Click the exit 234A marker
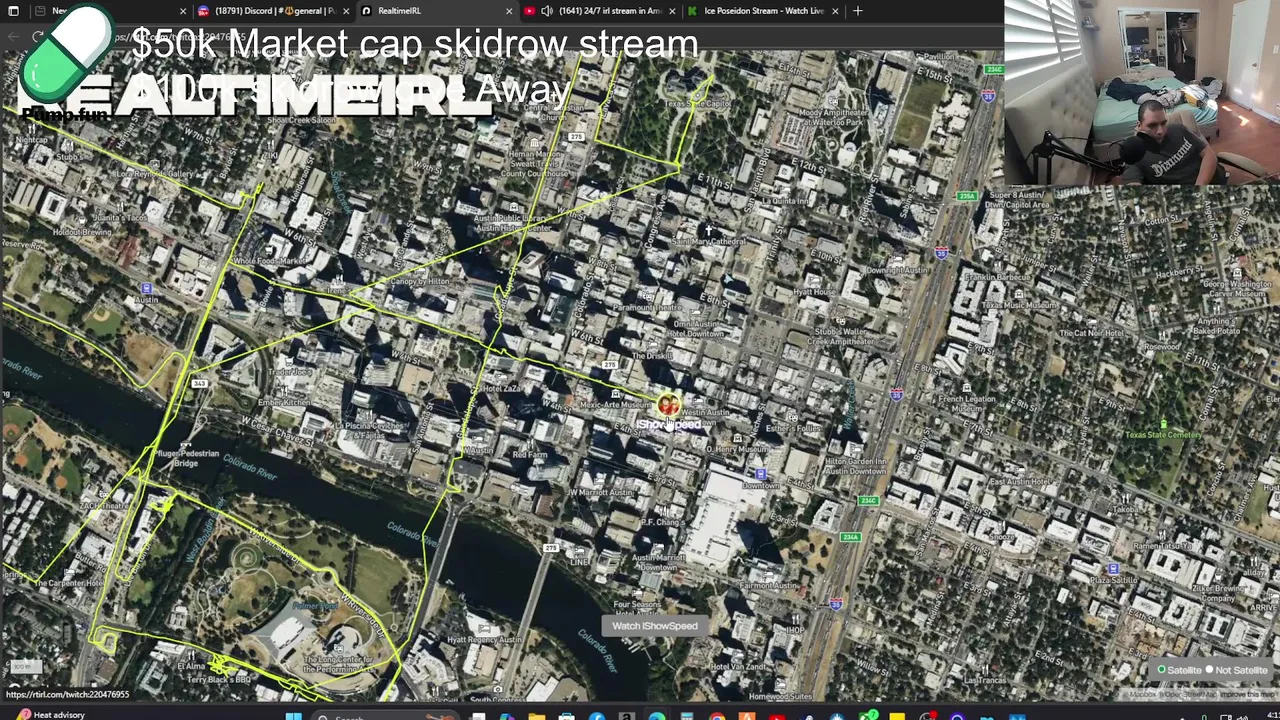 [849, 537]
